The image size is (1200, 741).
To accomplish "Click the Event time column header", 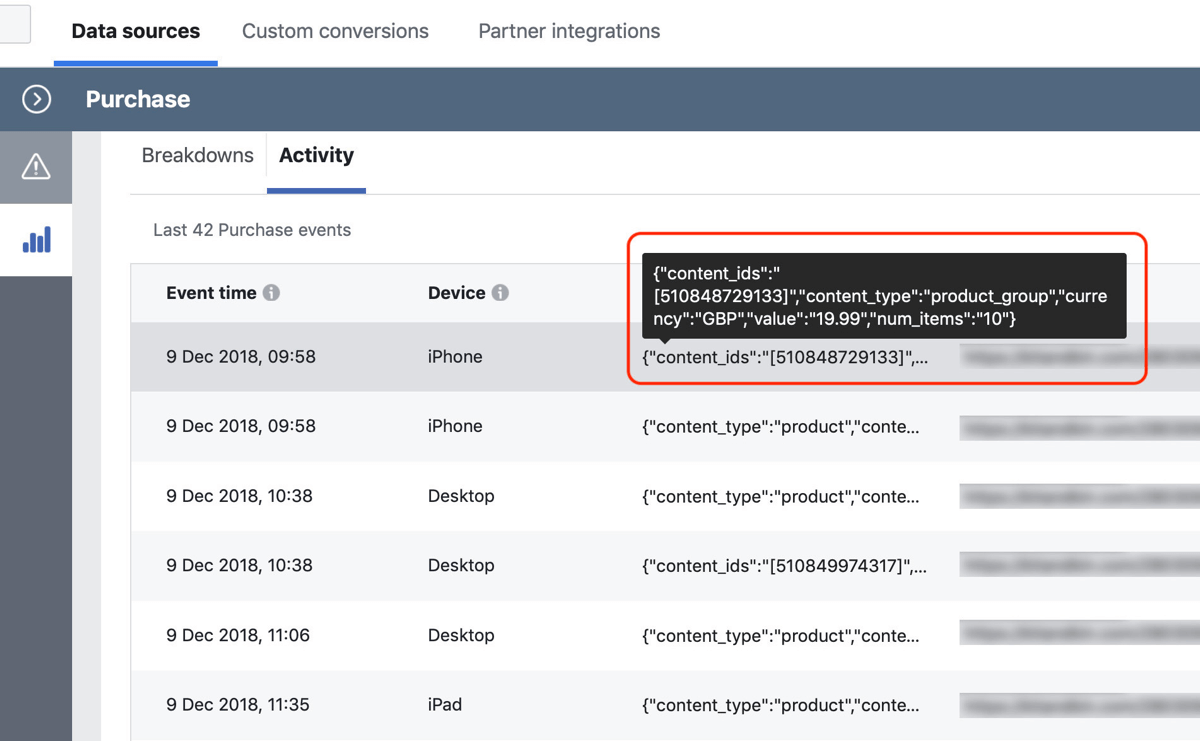I will coord(211,293).
